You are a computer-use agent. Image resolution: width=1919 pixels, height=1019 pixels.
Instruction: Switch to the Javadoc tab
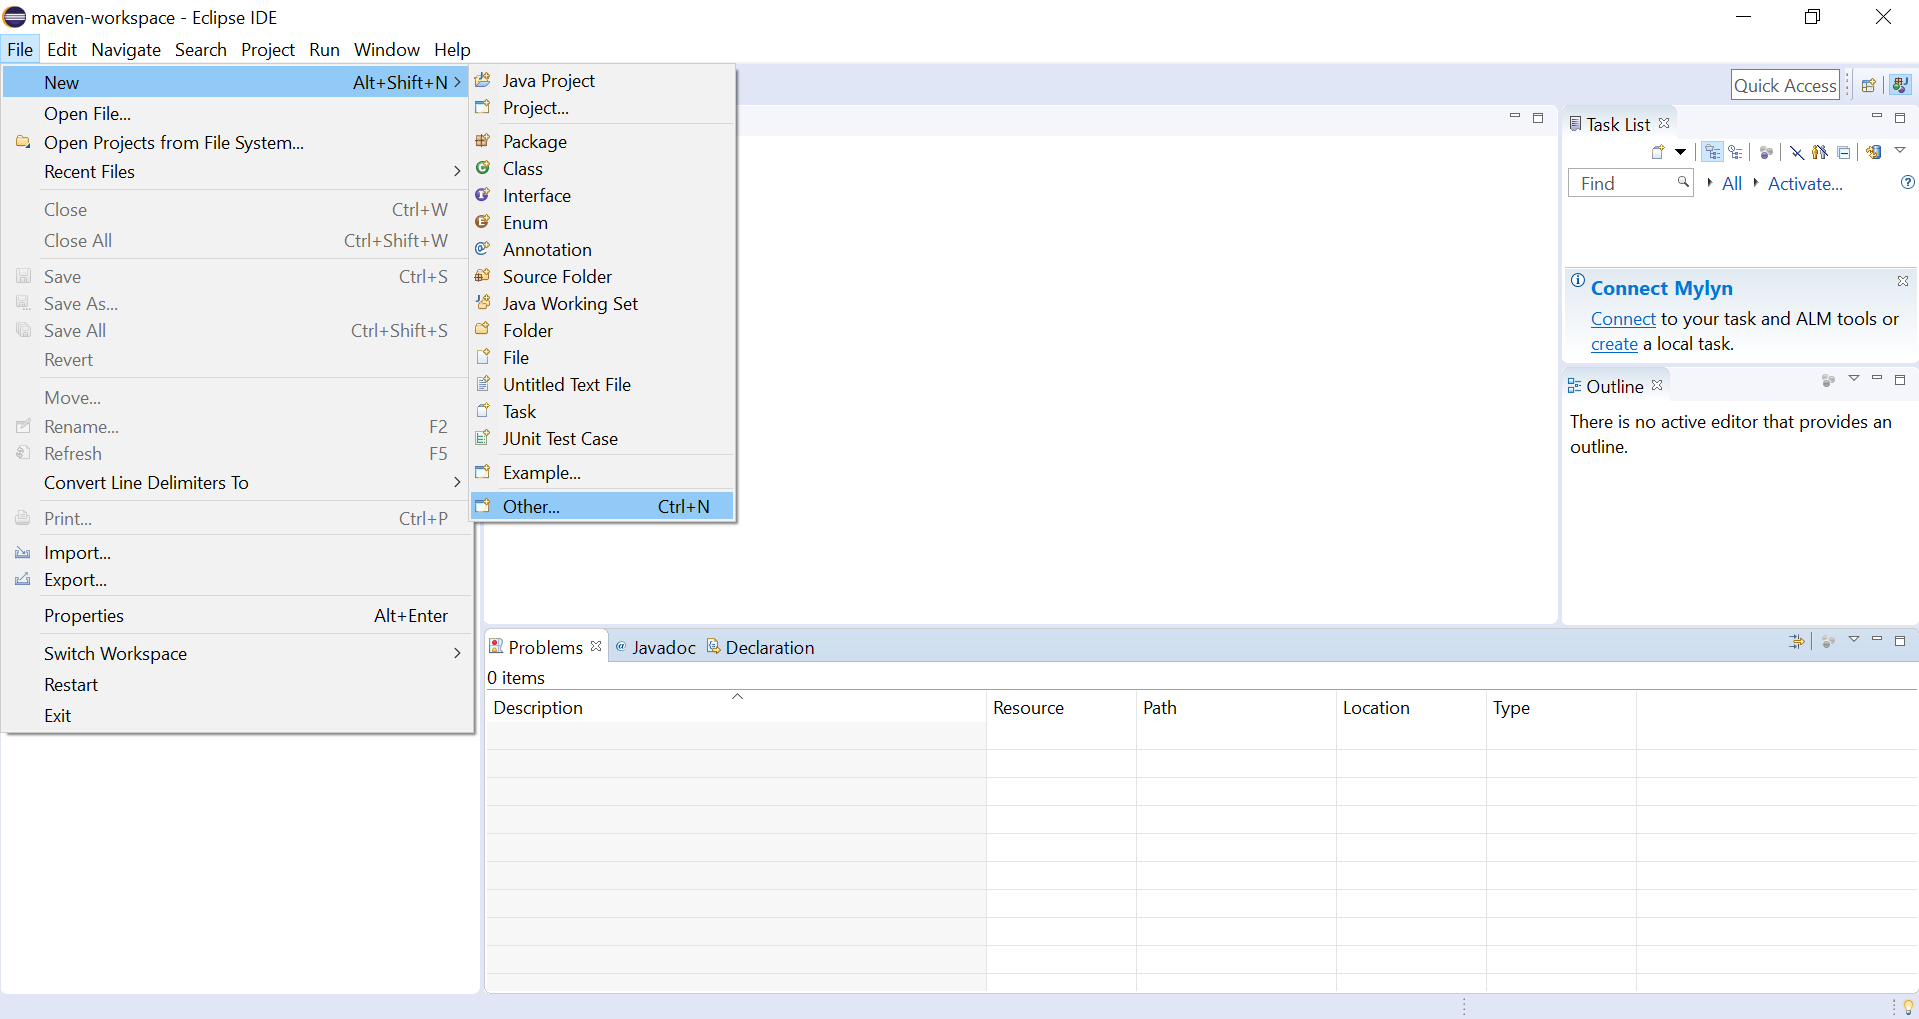coord(664,646)
